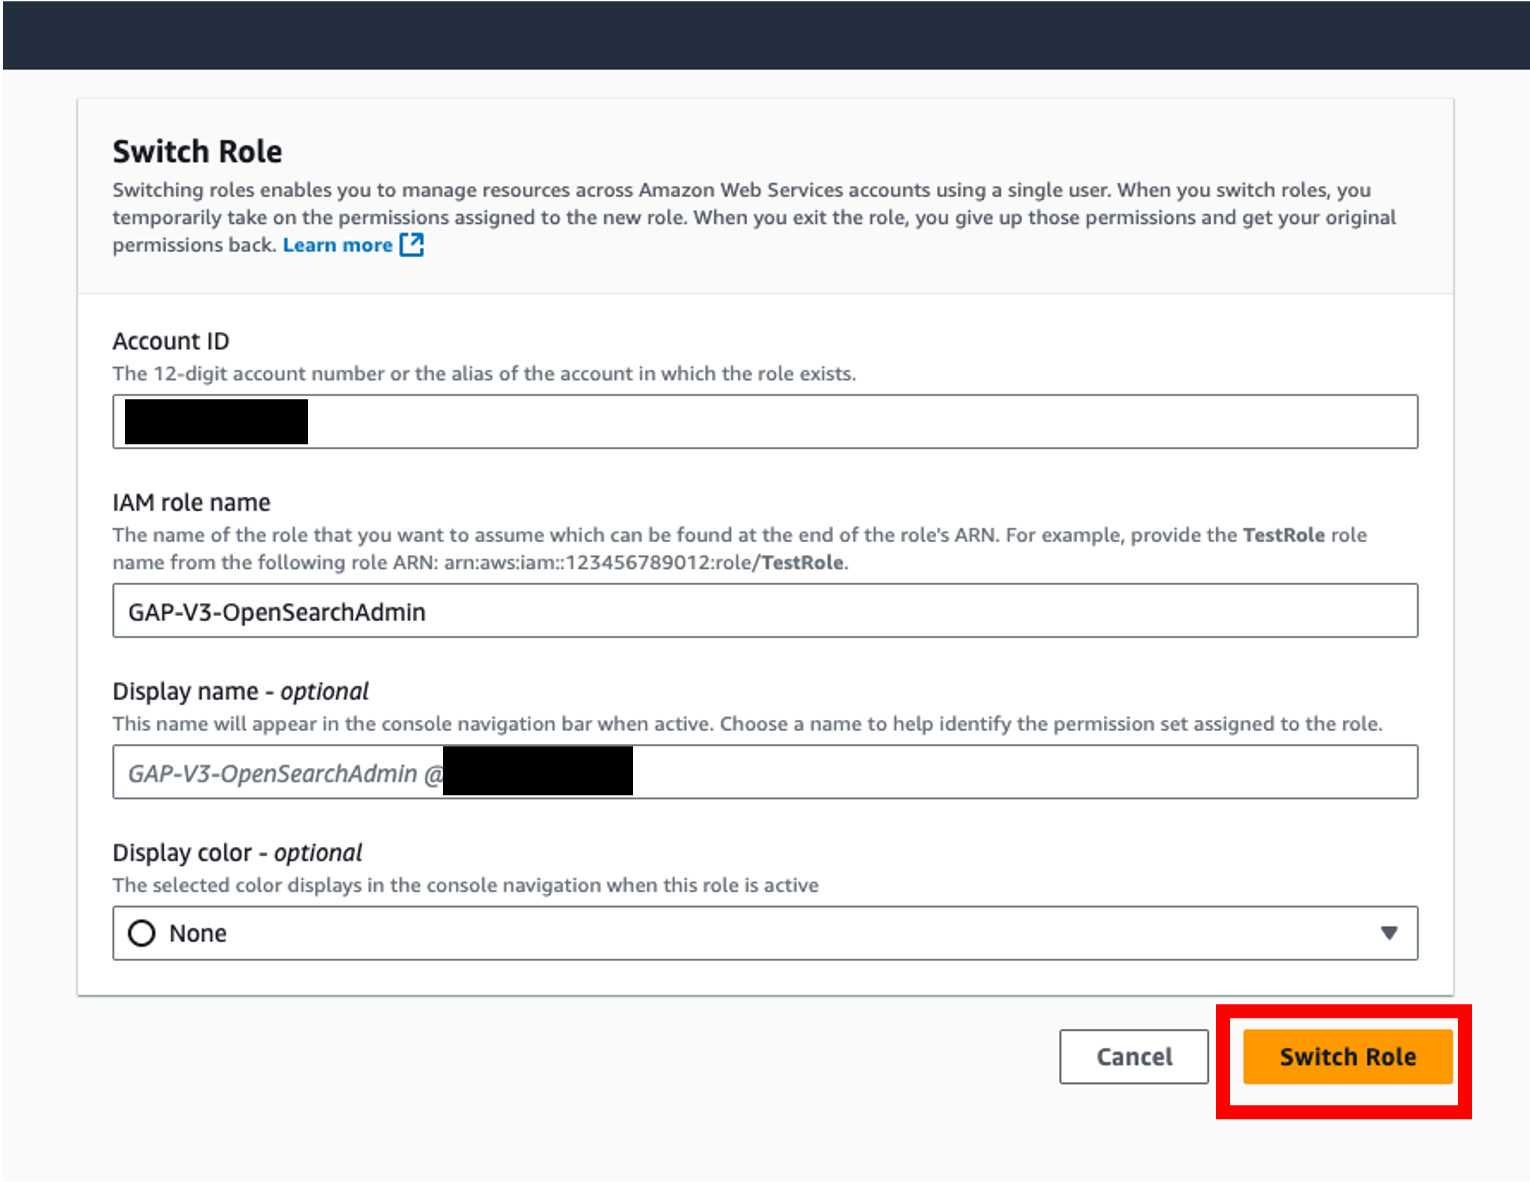Click the 12-digit account number description text

pyautogui.click(x=484, y=373)
